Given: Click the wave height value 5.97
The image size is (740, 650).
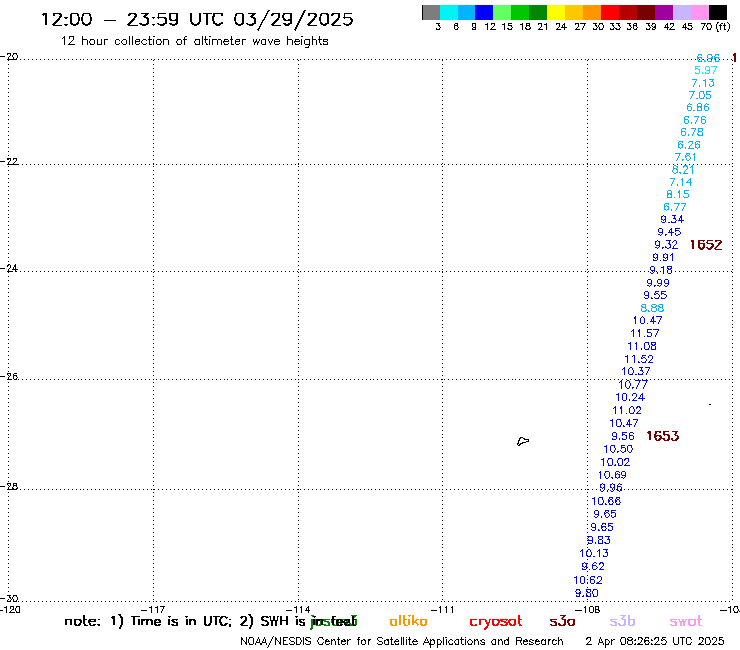Looking at the screenshot, I should tap(706, 70).
